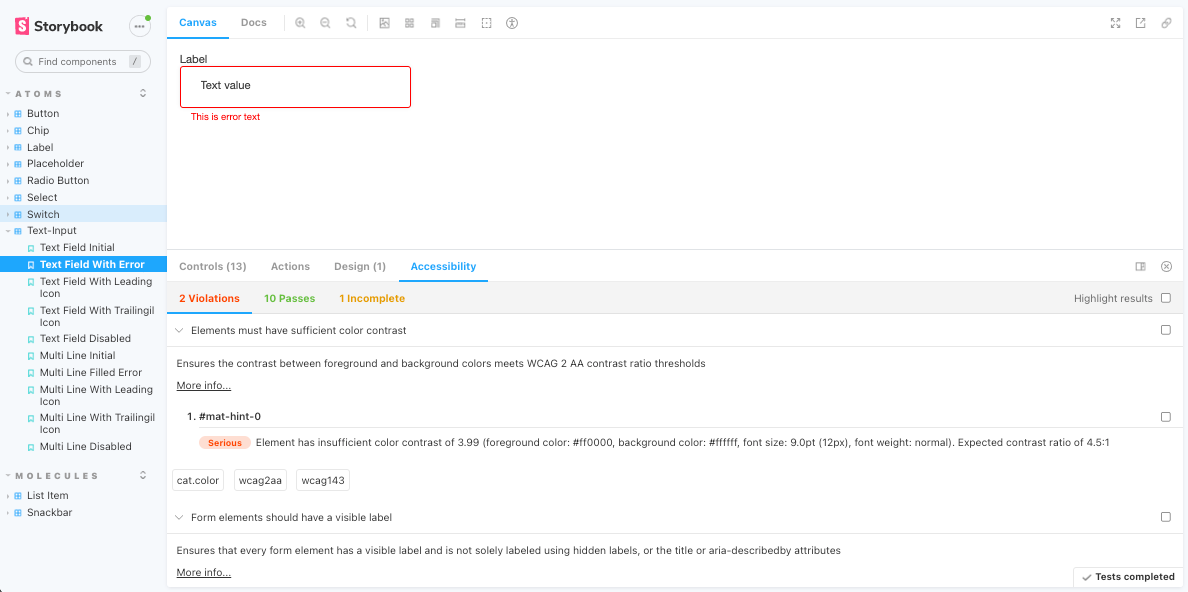Go full screen in the canvas

pyautogui.click(x=1115, y=23)
